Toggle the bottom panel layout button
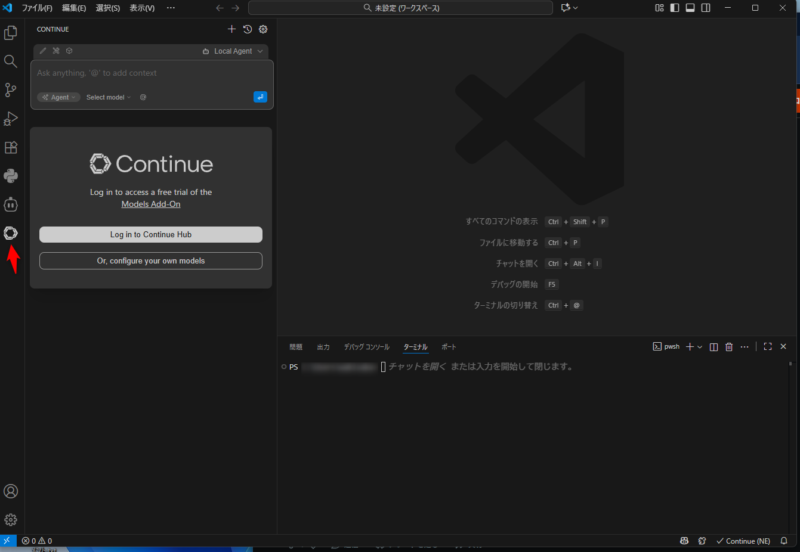The image size is (800, 552). tap(690, 8)
